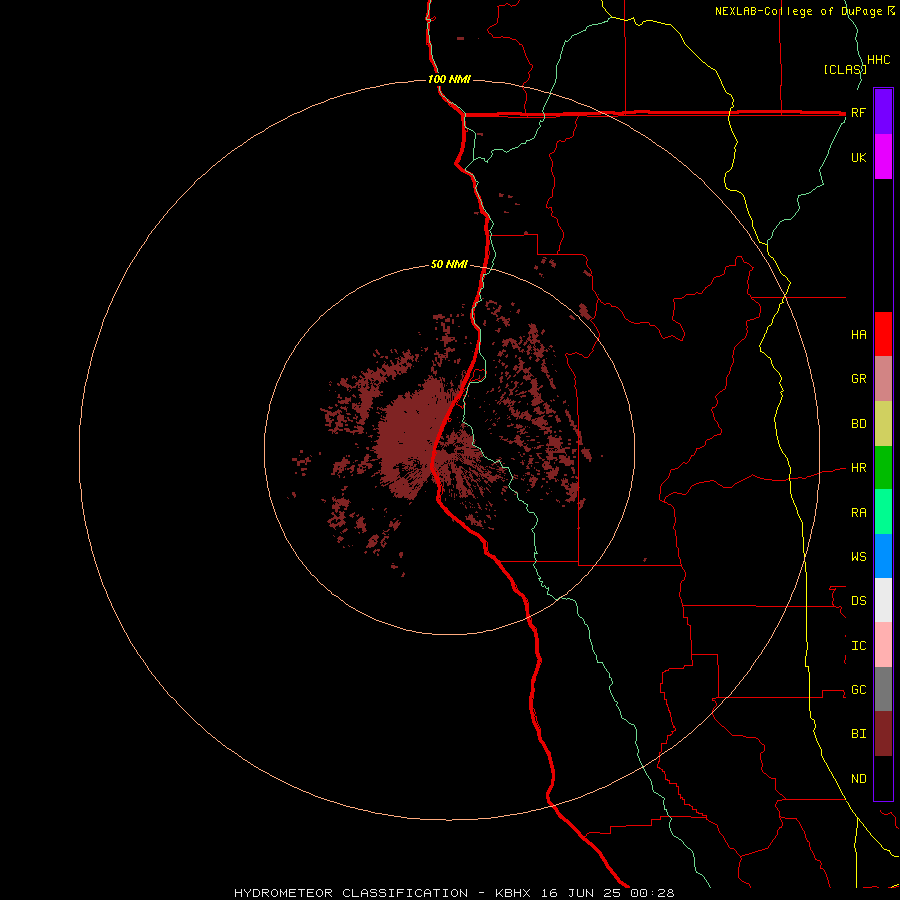Click the dark green HR swatch
Viewport: 900px width, 900px height.
pyautogui.click(x=883, y=468)
